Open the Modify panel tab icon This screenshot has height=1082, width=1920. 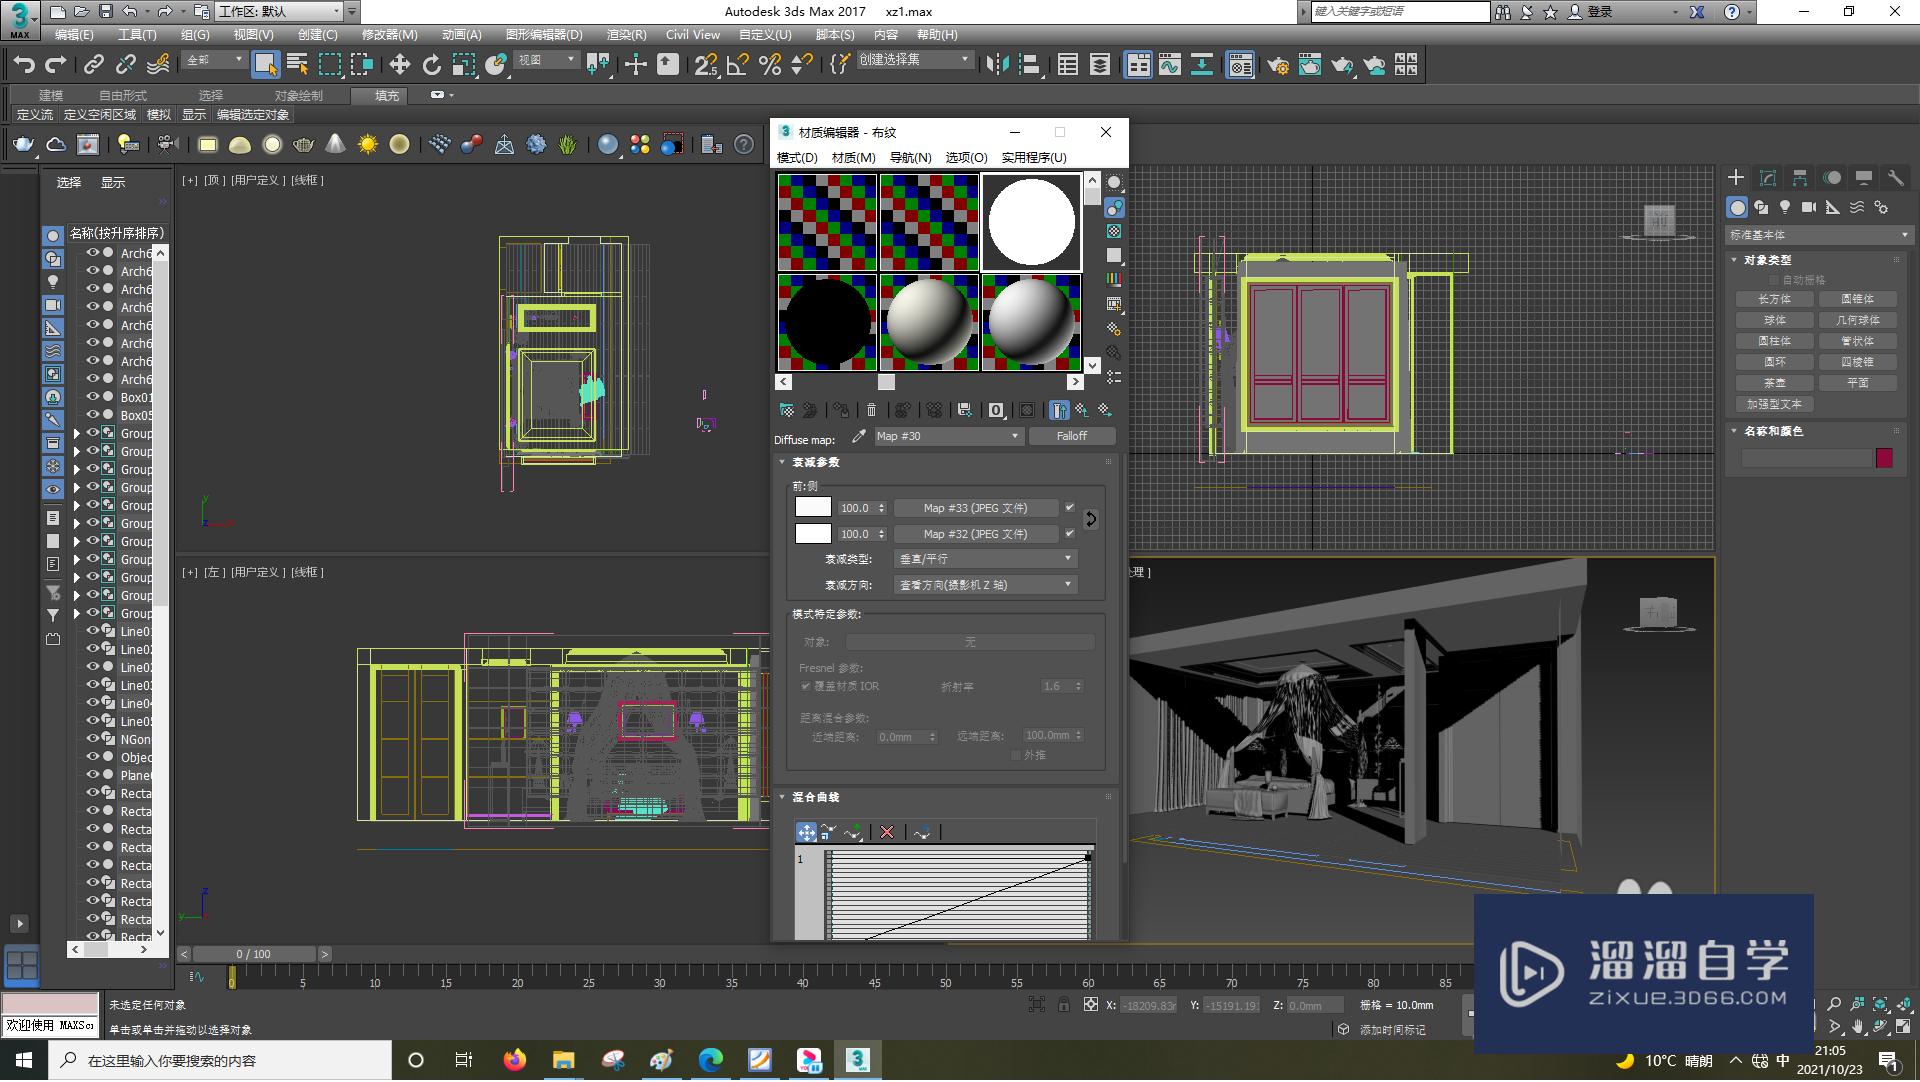point(1768,178)
